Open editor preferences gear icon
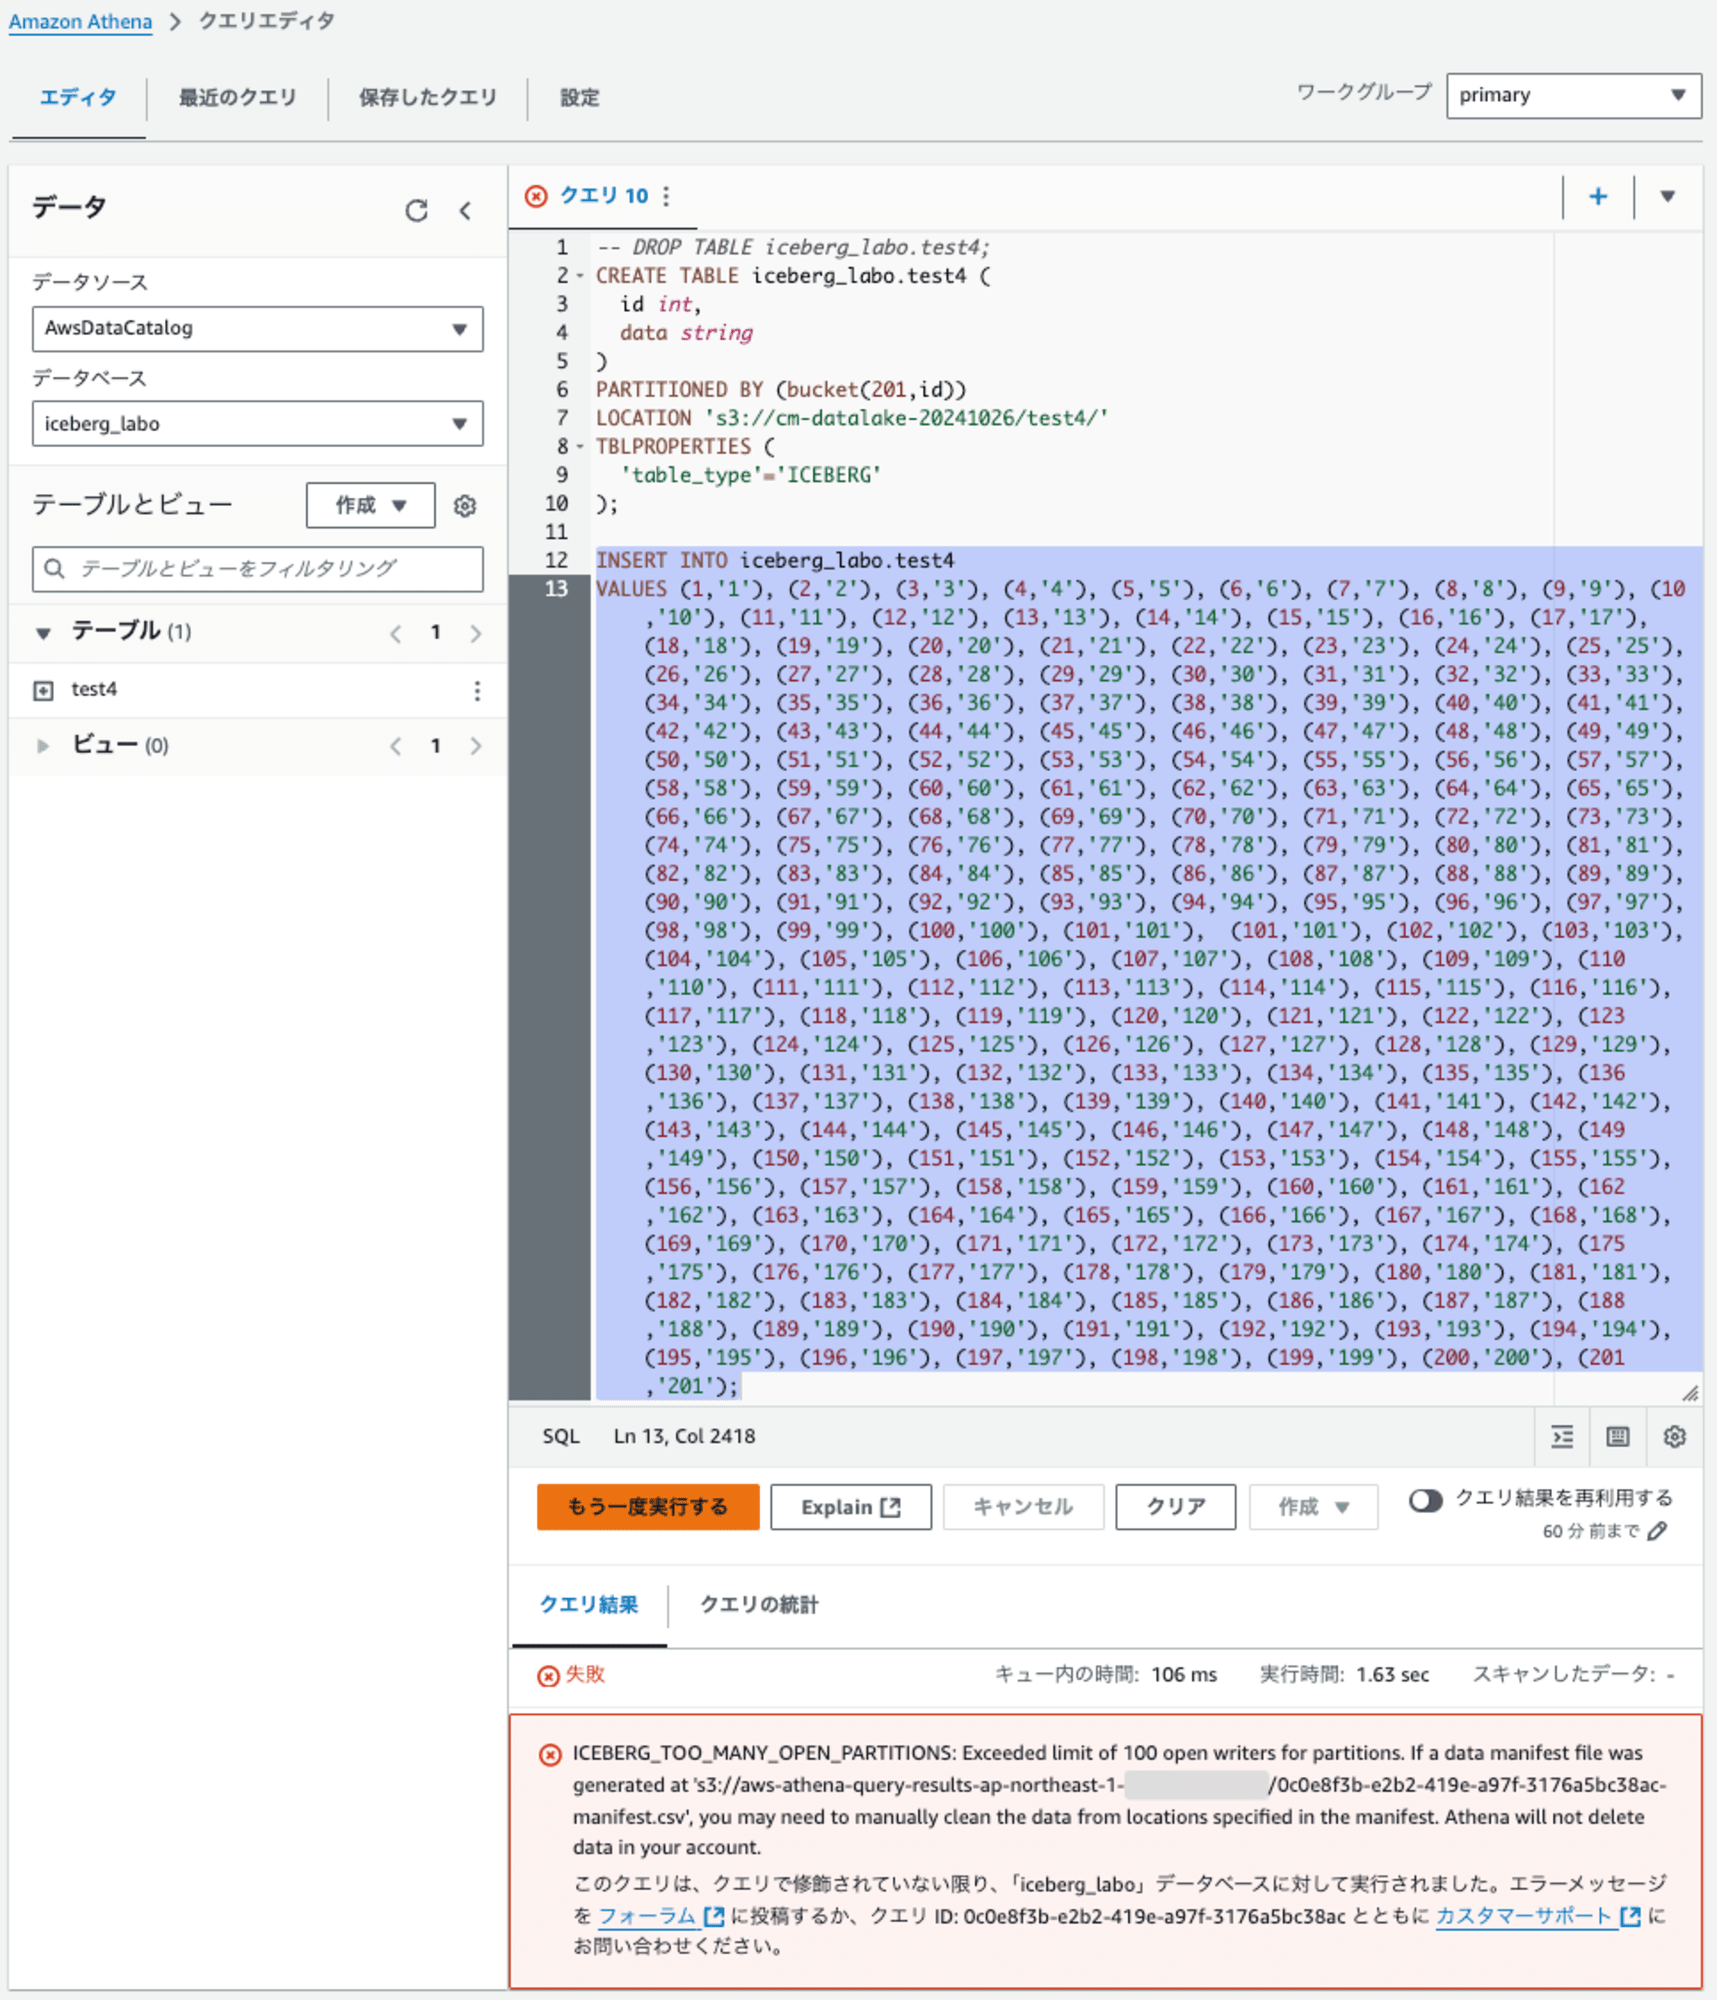 coord(1674,1436)
